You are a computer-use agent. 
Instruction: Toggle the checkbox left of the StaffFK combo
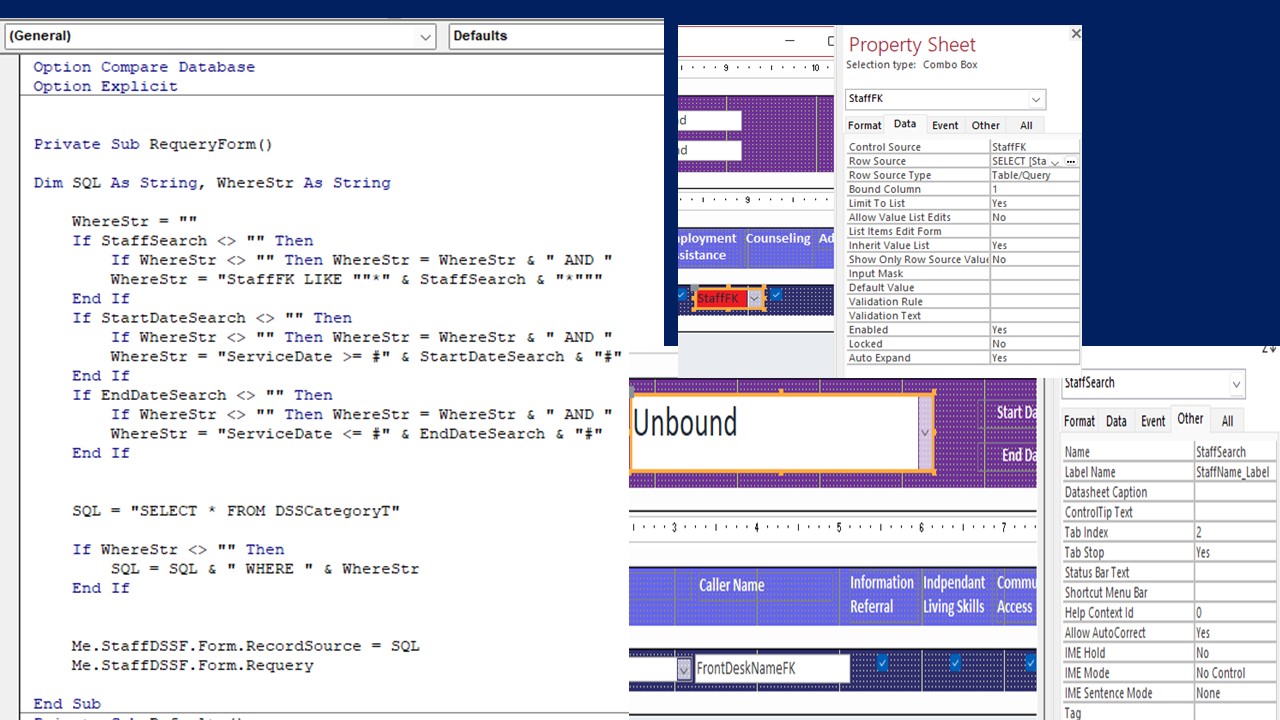point(682,295)
